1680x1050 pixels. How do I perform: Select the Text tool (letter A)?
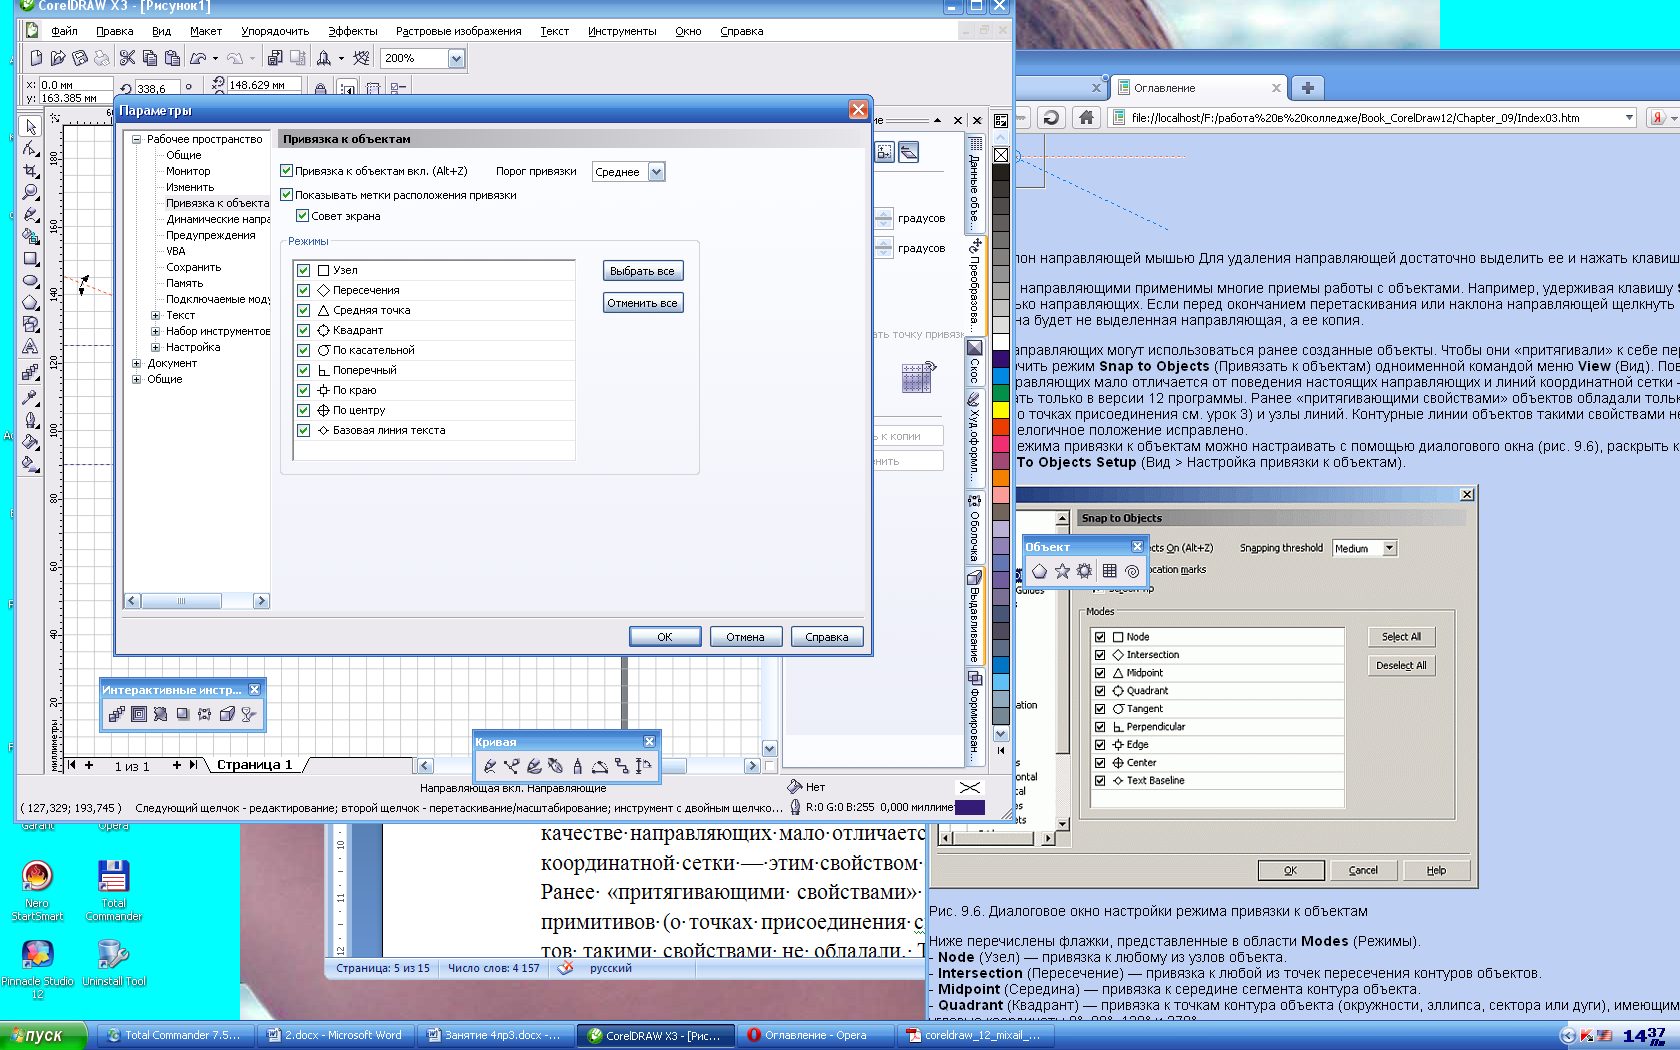31,347
